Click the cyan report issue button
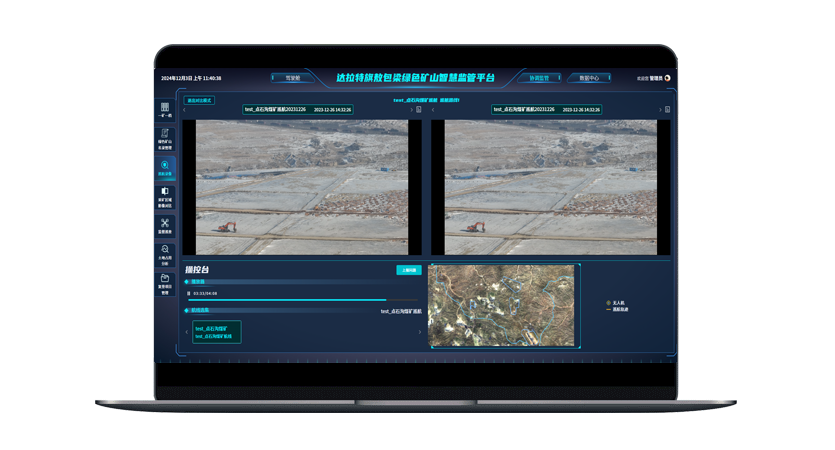The image size is (835, 450). tap(408, 270)
